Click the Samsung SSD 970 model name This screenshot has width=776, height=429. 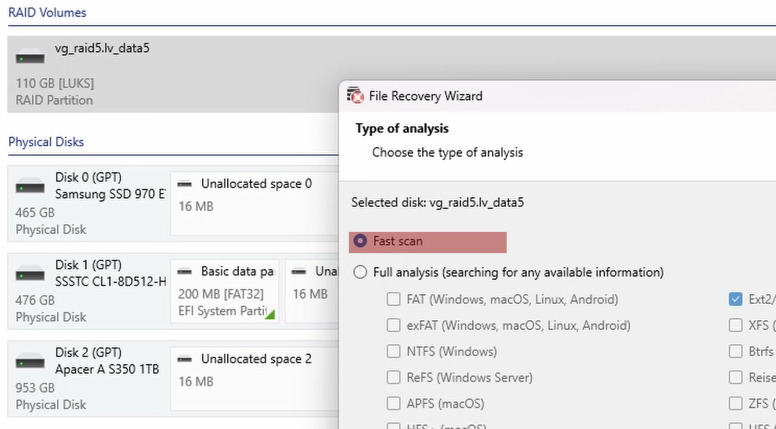pos(110,194)
